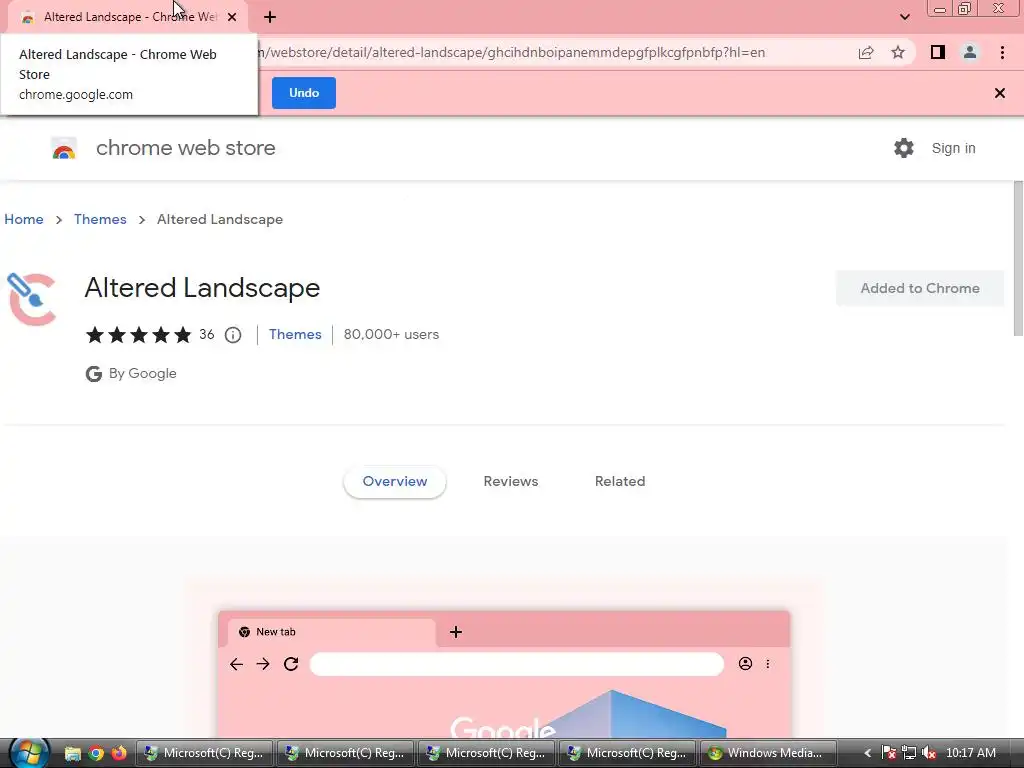
Task: Click Added to Chrome button
Action: (920, 288)
